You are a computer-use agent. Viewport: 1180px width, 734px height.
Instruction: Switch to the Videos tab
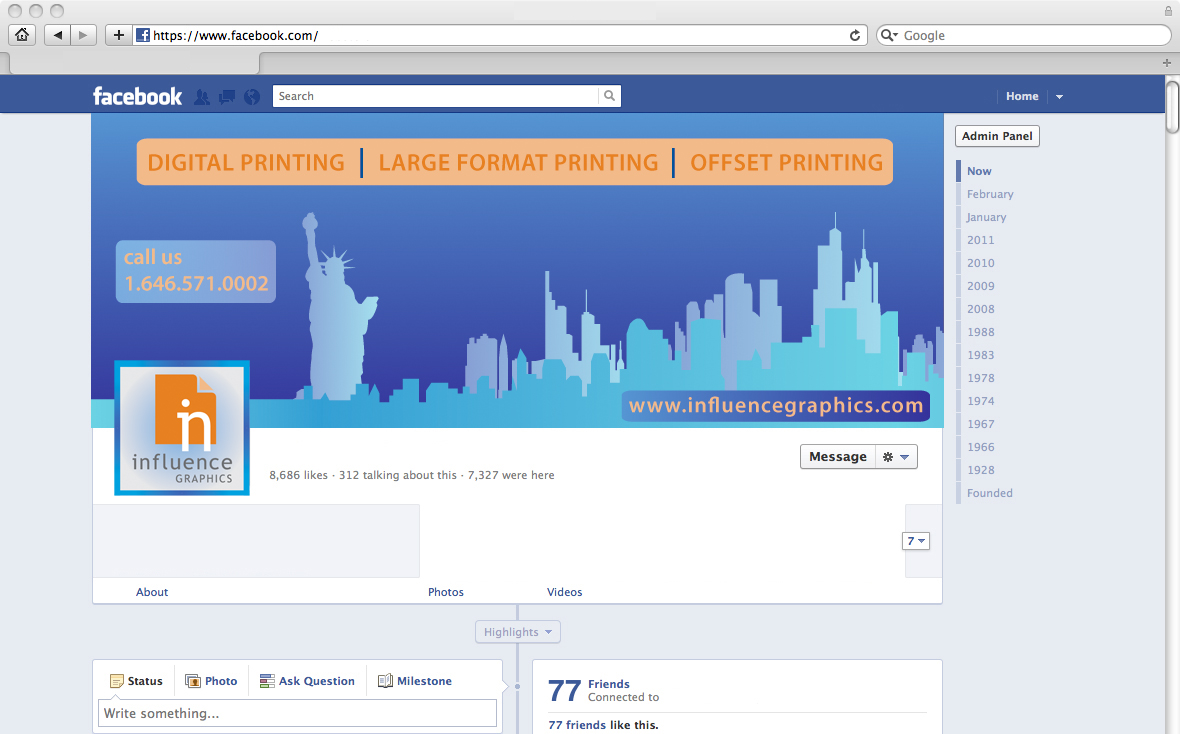pyautogui.click(x=564, y=591)
